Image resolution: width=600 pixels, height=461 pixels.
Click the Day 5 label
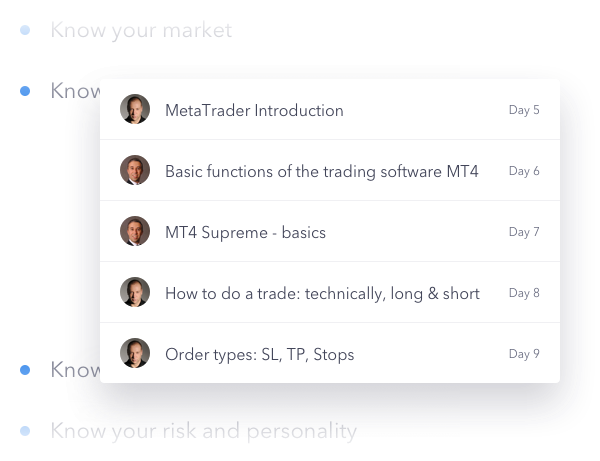[x=524, y=110]
